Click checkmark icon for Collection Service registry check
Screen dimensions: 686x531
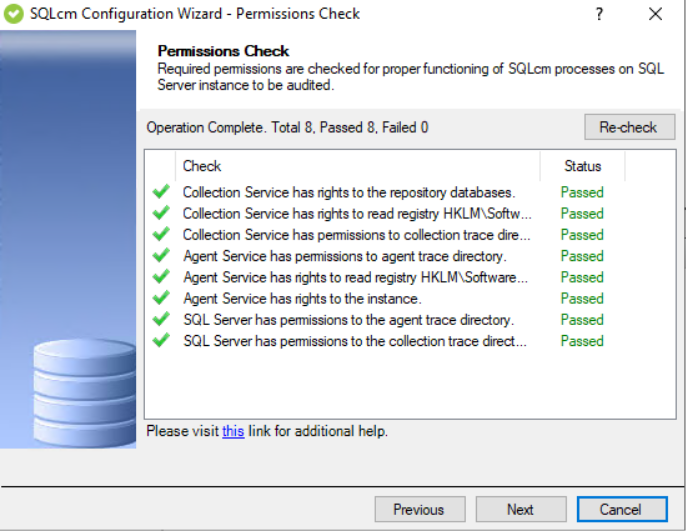[160, 213]
